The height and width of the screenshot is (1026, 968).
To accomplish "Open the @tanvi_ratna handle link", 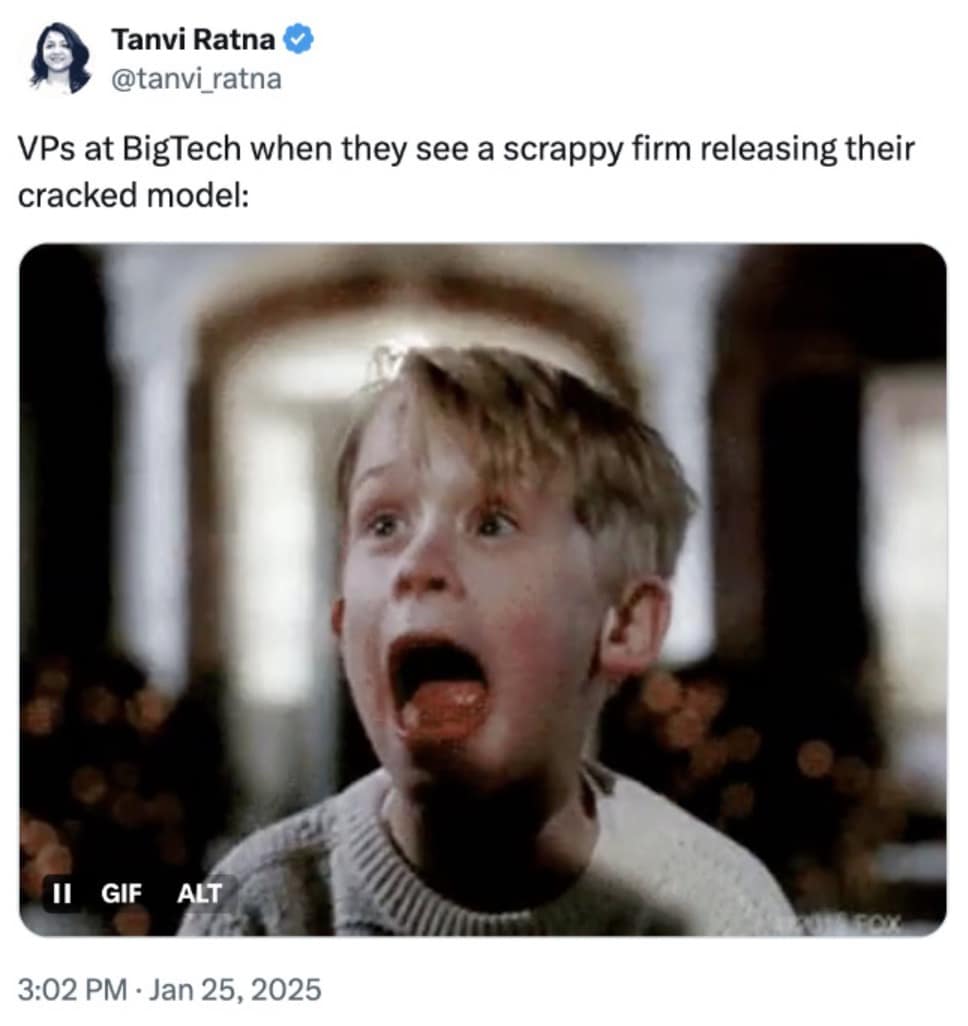I will click(196, 79).
